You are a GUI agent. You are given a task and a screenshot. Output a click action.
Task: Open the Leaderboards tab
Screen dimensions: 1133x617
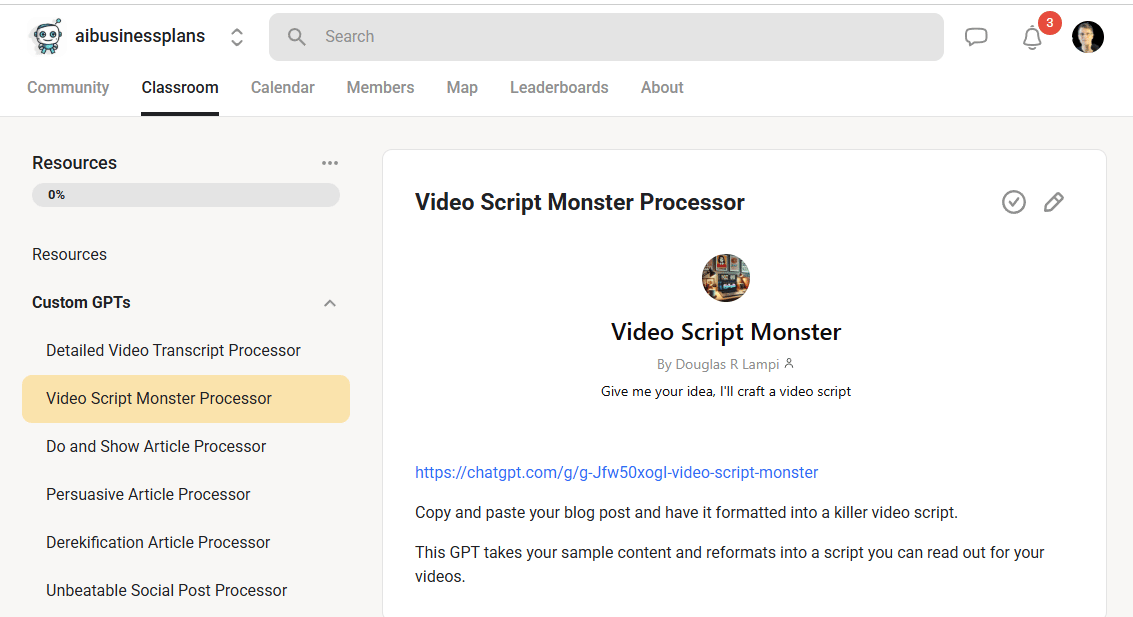[559, 87]
